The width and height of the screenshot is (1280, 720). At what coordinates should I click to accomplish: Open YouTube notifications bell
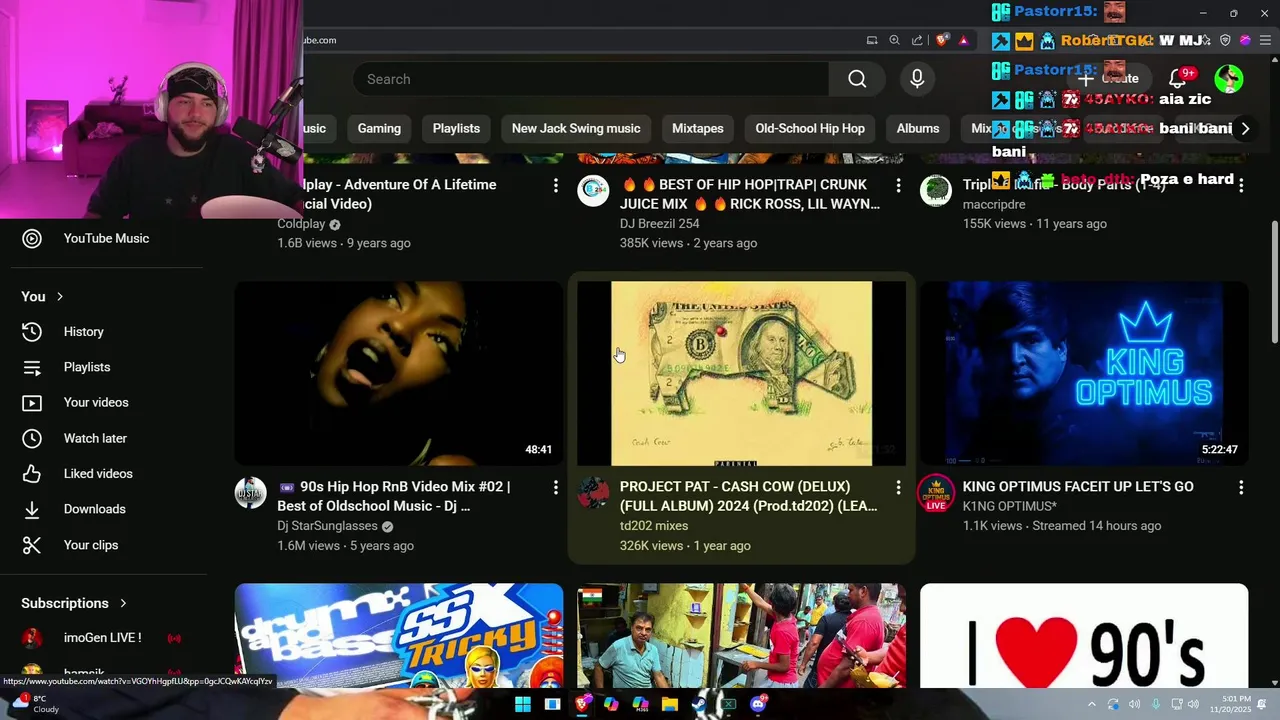[x=1178, y=79]
